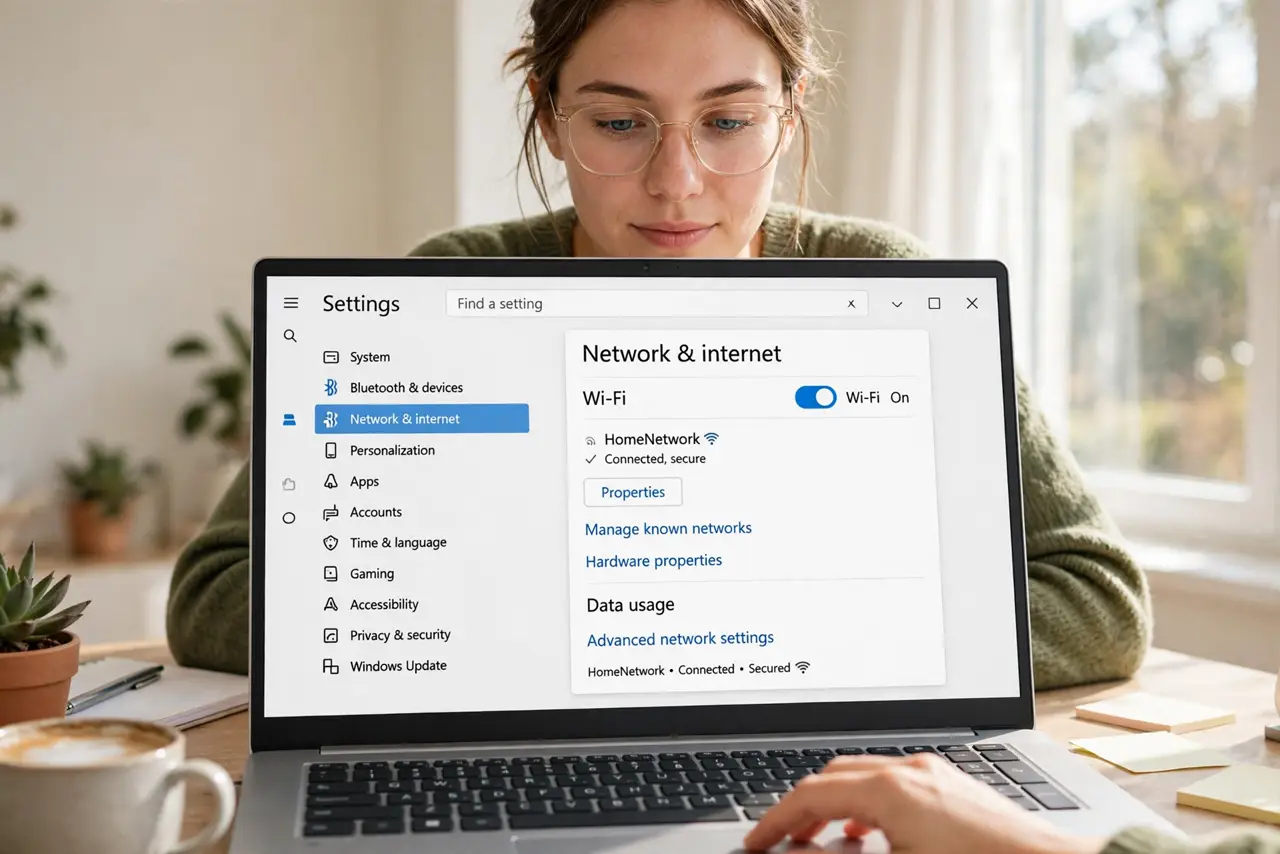
Task: Go to Privacy & security settings
Action: tap(400, 635)
